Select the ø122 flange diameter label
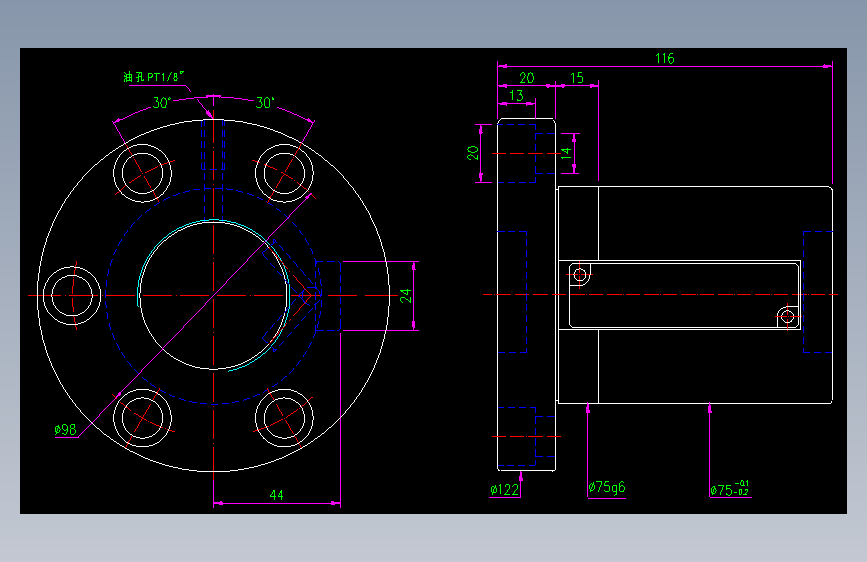 point(504,490)
